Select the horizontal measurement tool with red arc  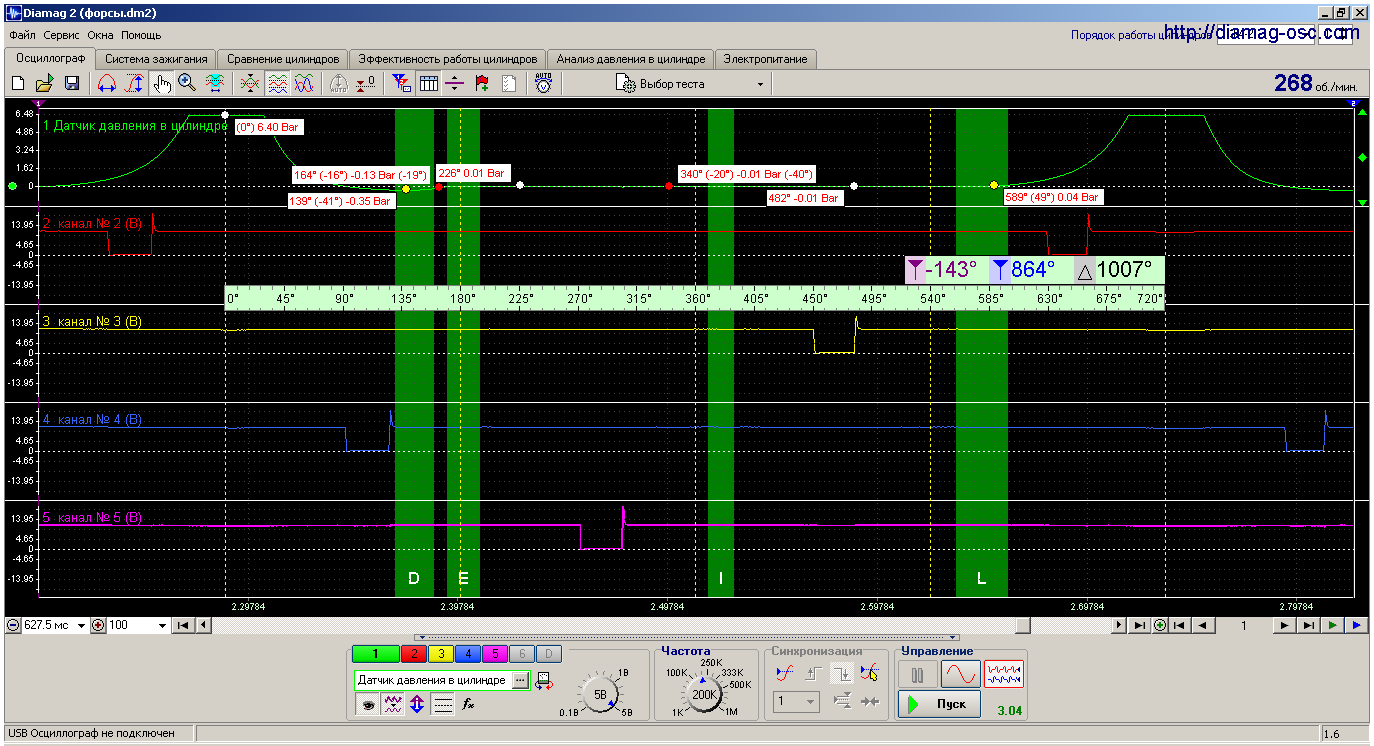coord(106,84)
